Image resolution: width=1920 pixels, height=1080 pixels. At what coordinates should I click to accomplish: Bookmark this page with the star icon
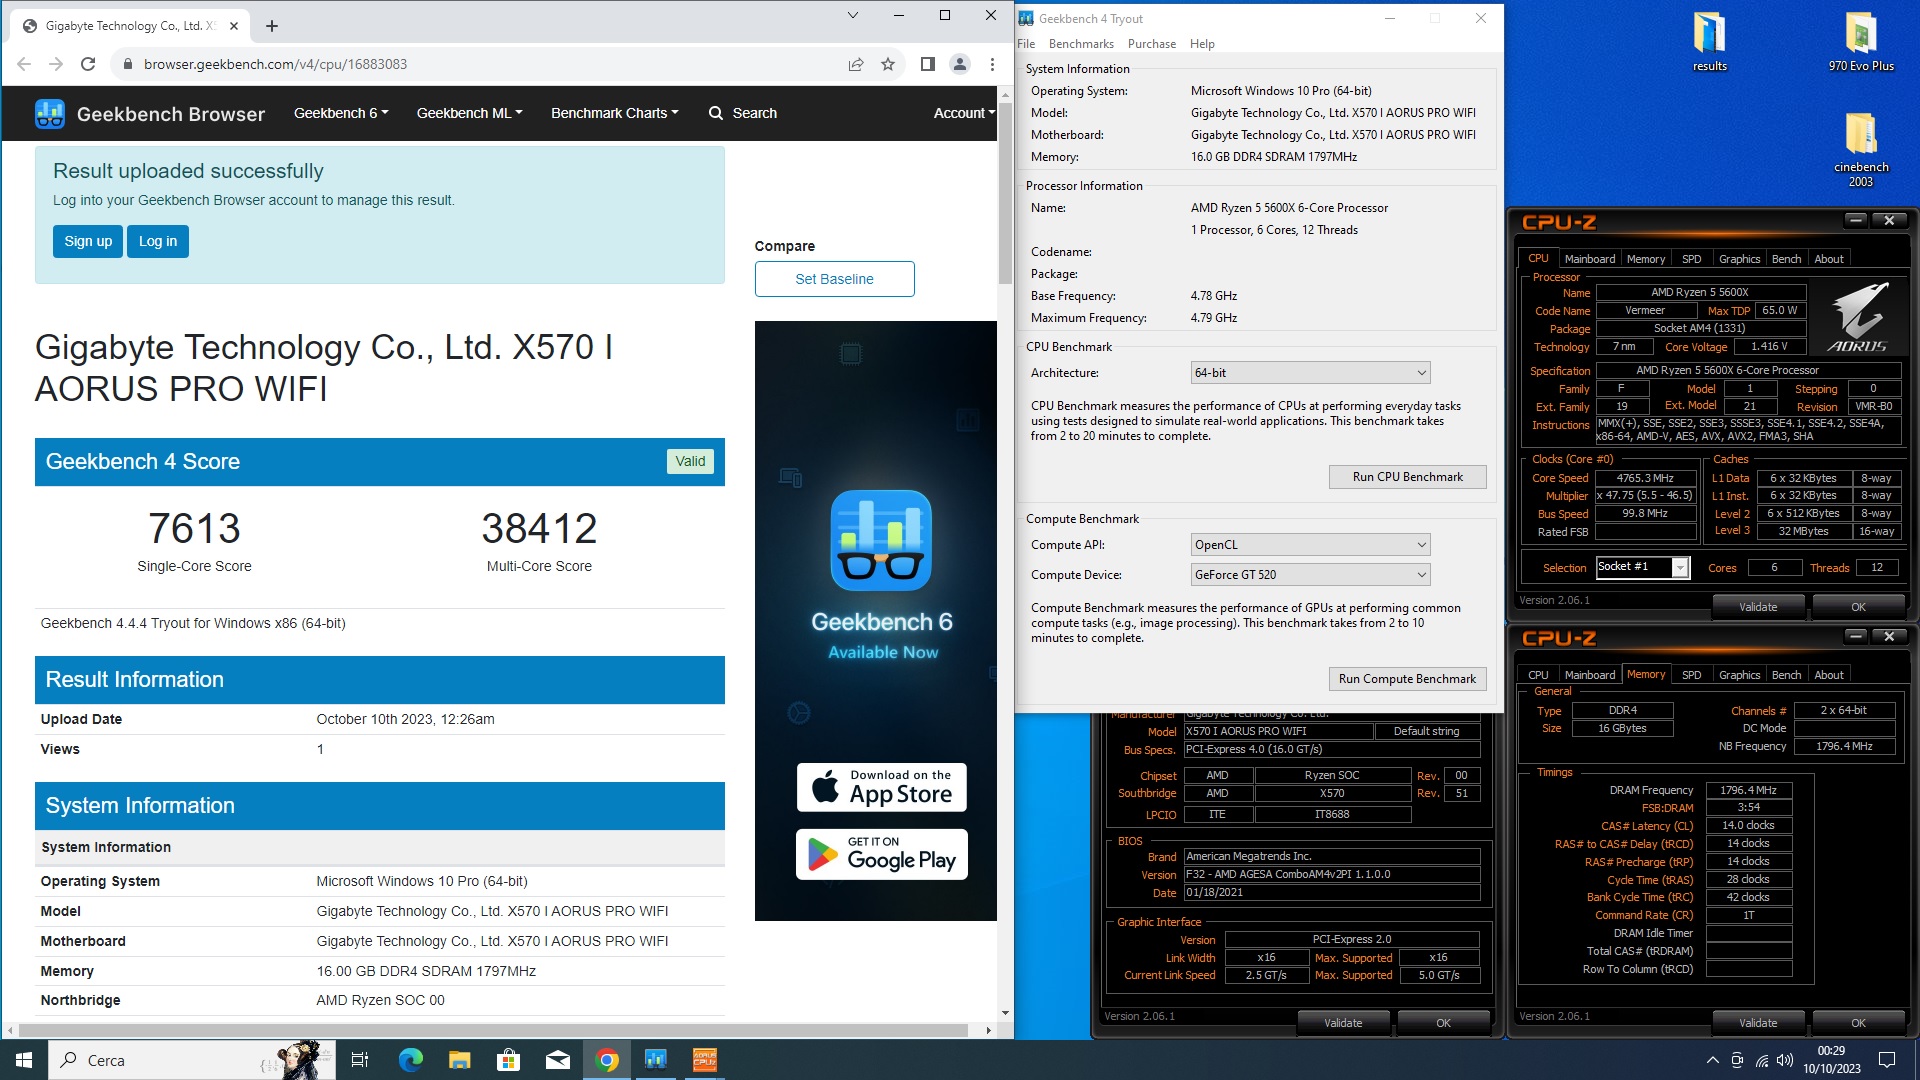888,64
